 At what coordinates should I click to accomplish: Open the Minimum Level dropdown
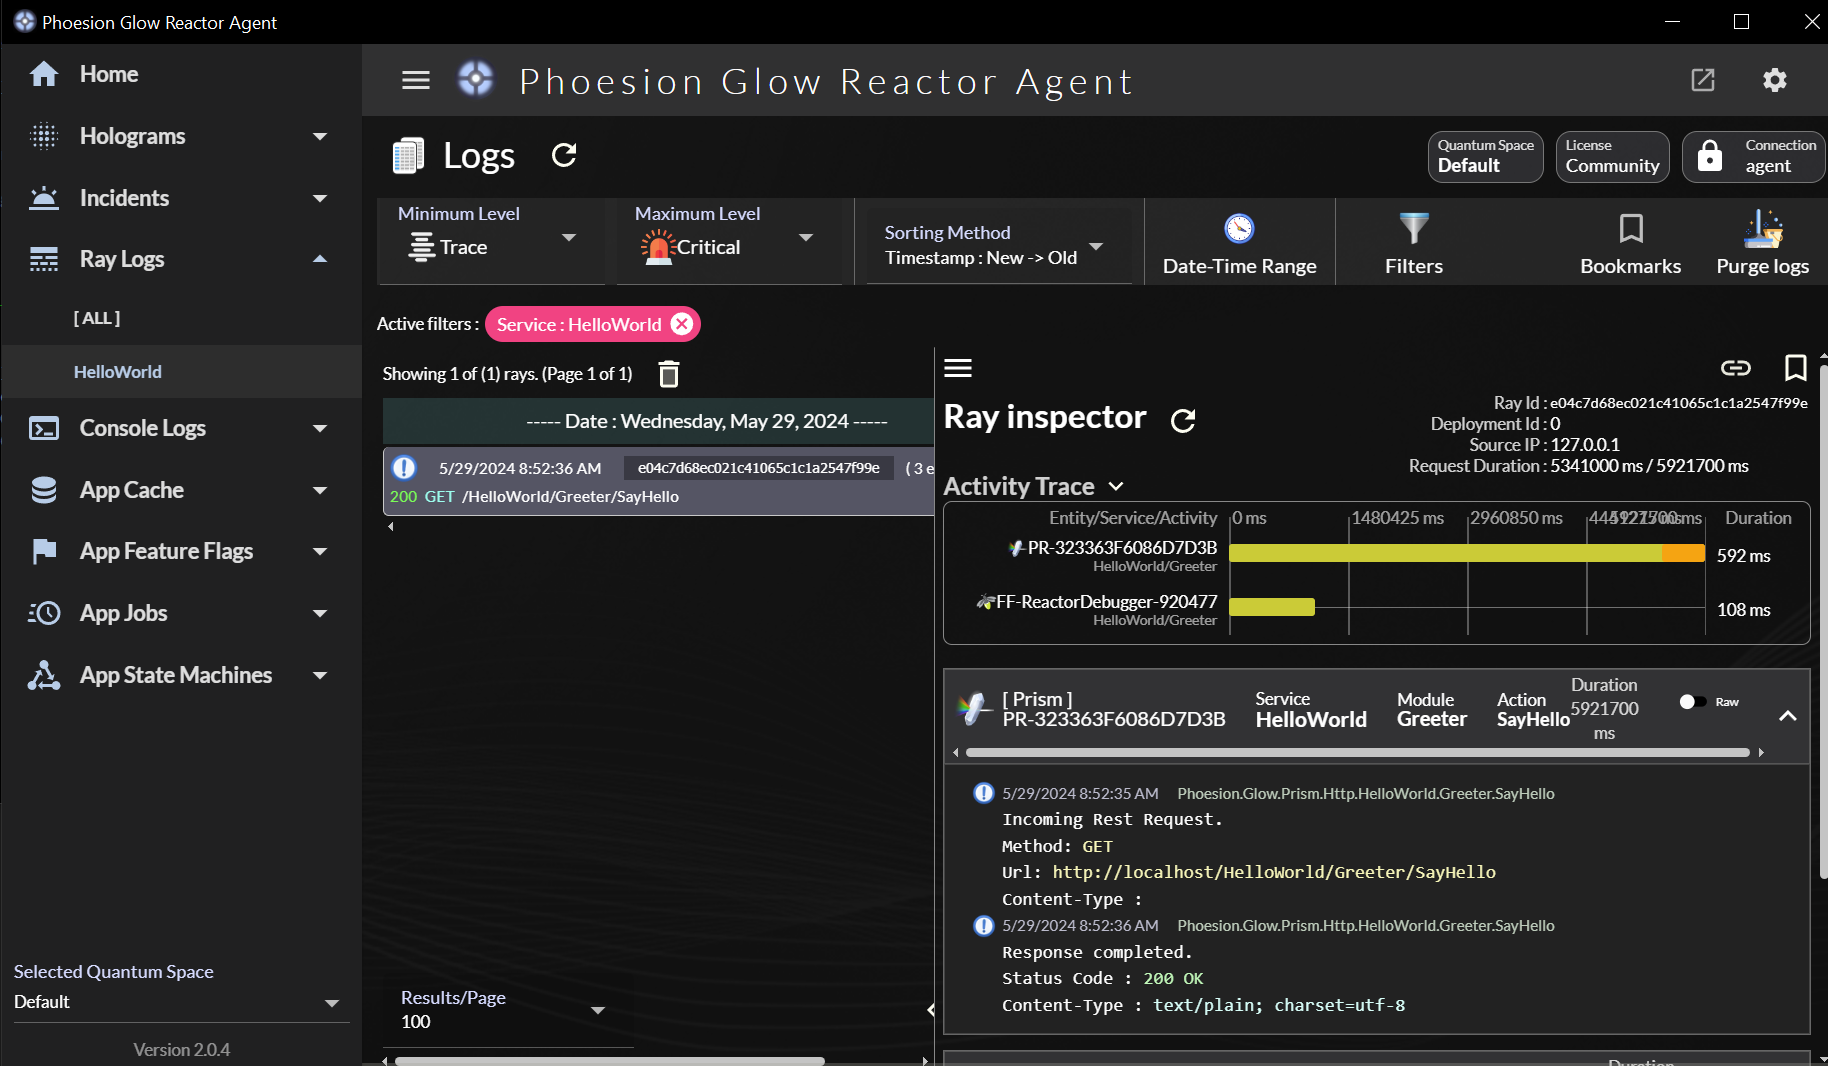(489, 238)
